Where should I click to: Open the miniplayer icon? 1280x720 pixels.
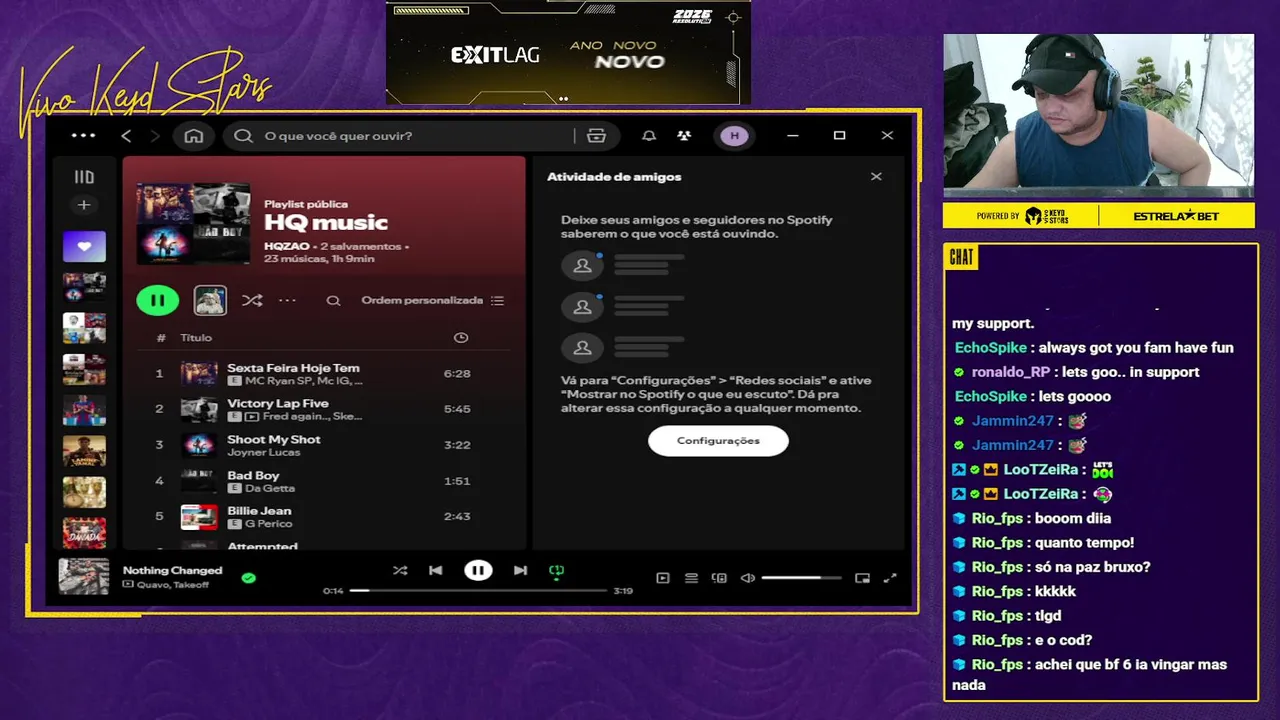point(862,578)
